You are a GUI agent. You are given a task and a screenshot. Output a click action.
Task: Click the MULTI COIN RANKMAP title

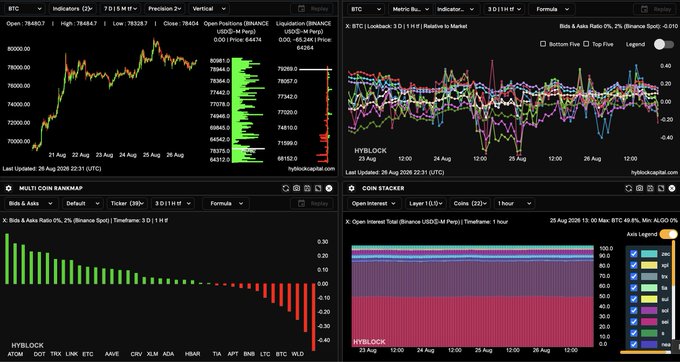pos(51,188)
